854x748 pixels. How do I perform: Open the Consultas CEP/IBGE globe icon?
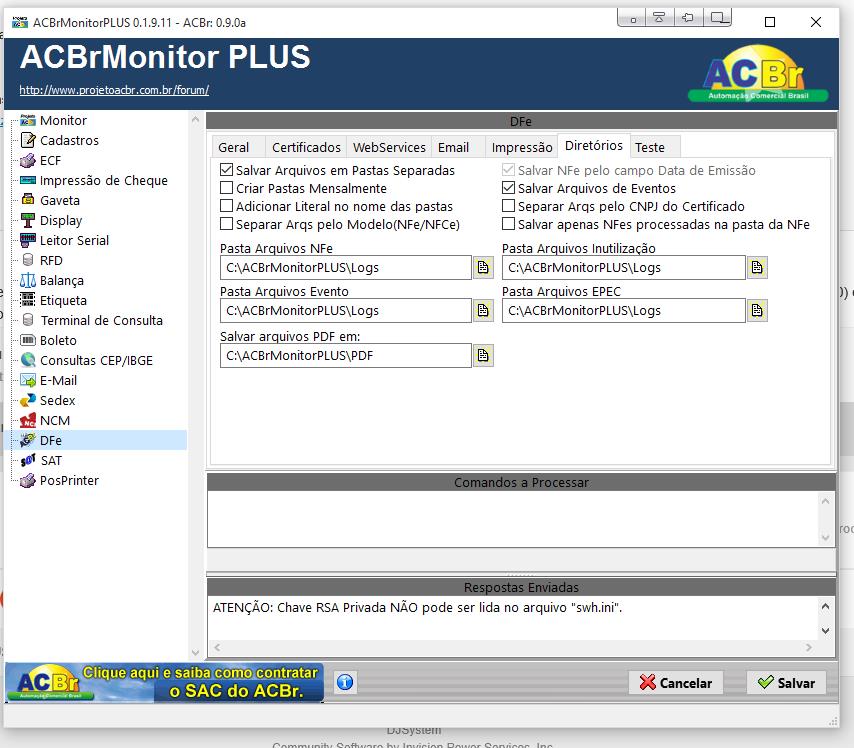[28, 360]
